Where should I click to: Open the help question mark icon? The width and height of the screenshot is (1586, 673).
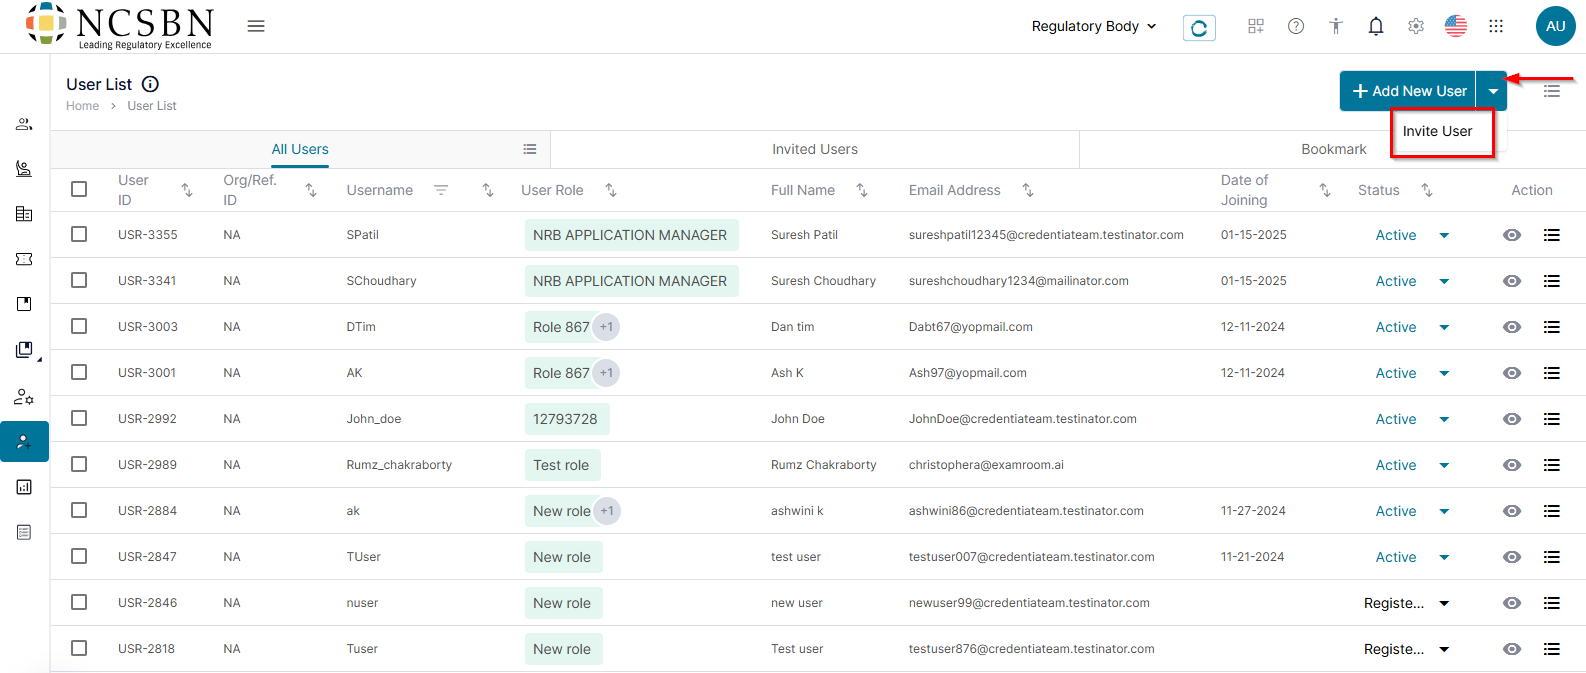tap(1296, 27)
